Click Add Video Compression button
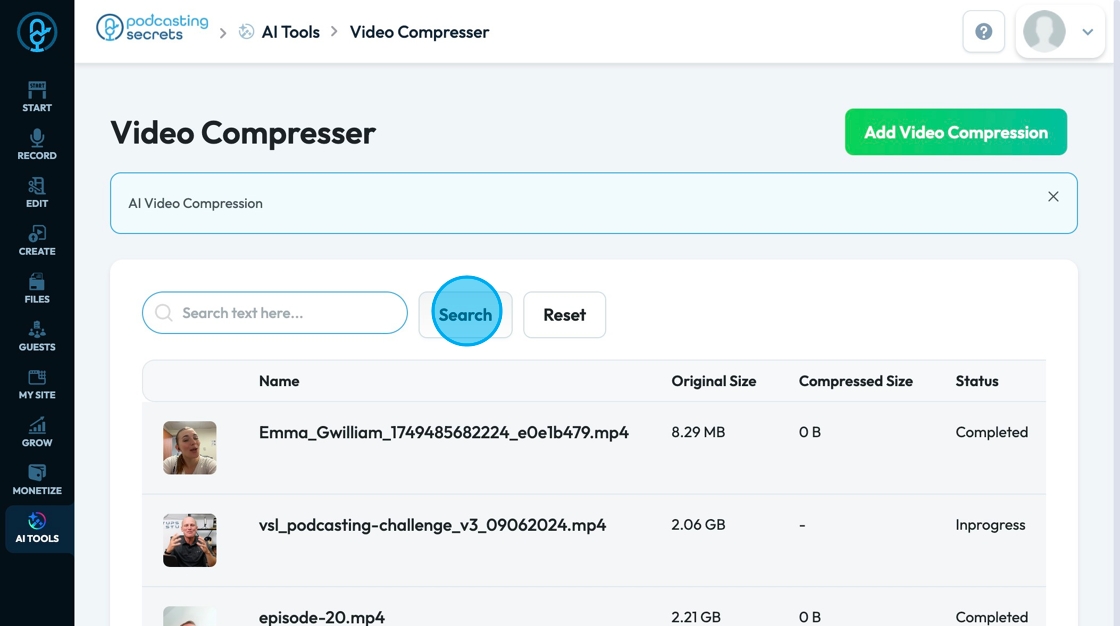The image size is (1120, 626). click(x=956, y=132)
